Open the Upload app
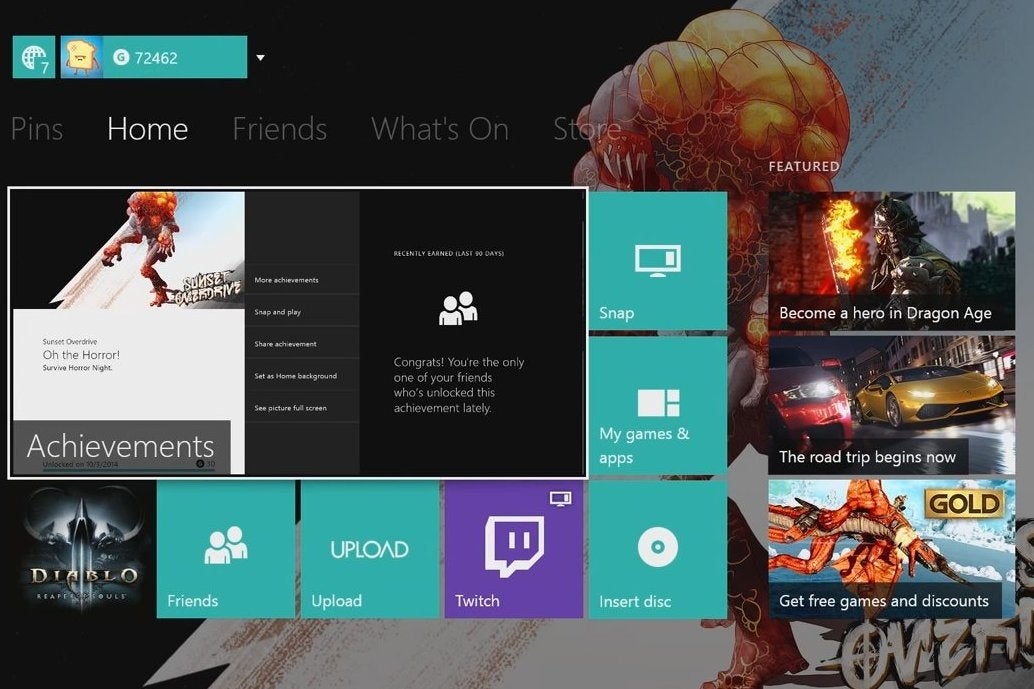 pyautogui.click(x=369, y=548)
